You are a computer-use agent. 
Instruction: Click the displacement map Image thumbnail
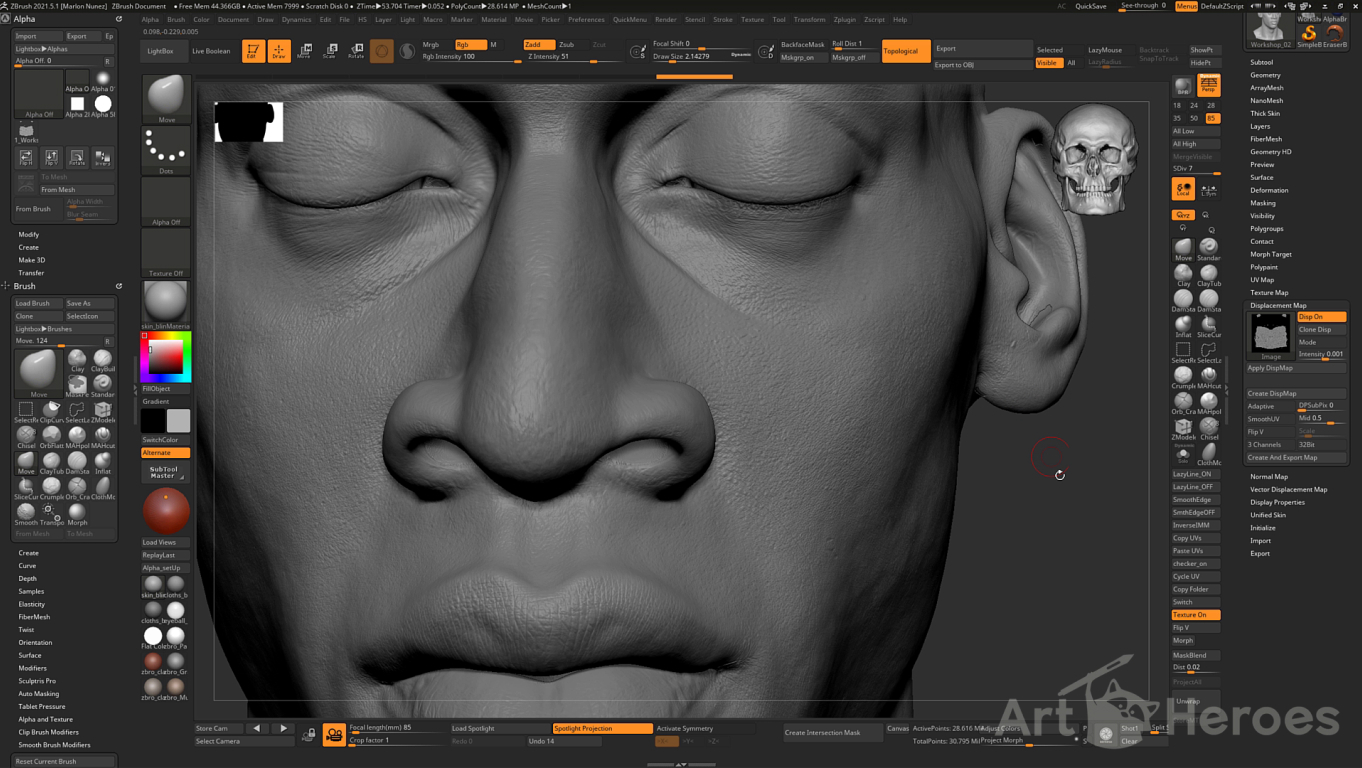coord(1271,336)
